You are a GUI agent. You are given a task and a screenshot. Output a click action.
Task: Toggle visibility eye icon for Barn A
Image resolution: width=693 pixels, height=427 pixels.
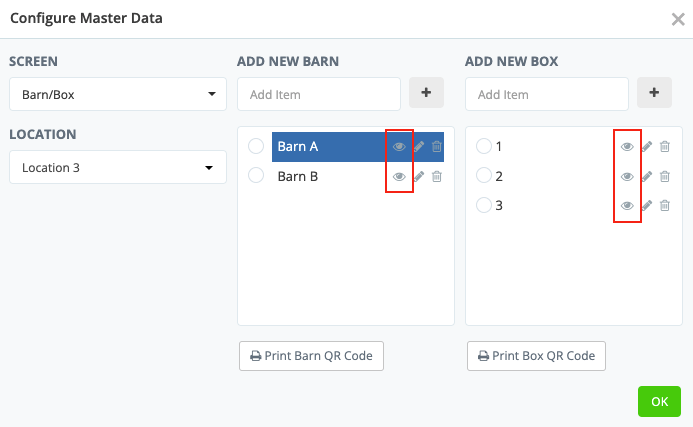pyautogui.click(x=399, y=147)
